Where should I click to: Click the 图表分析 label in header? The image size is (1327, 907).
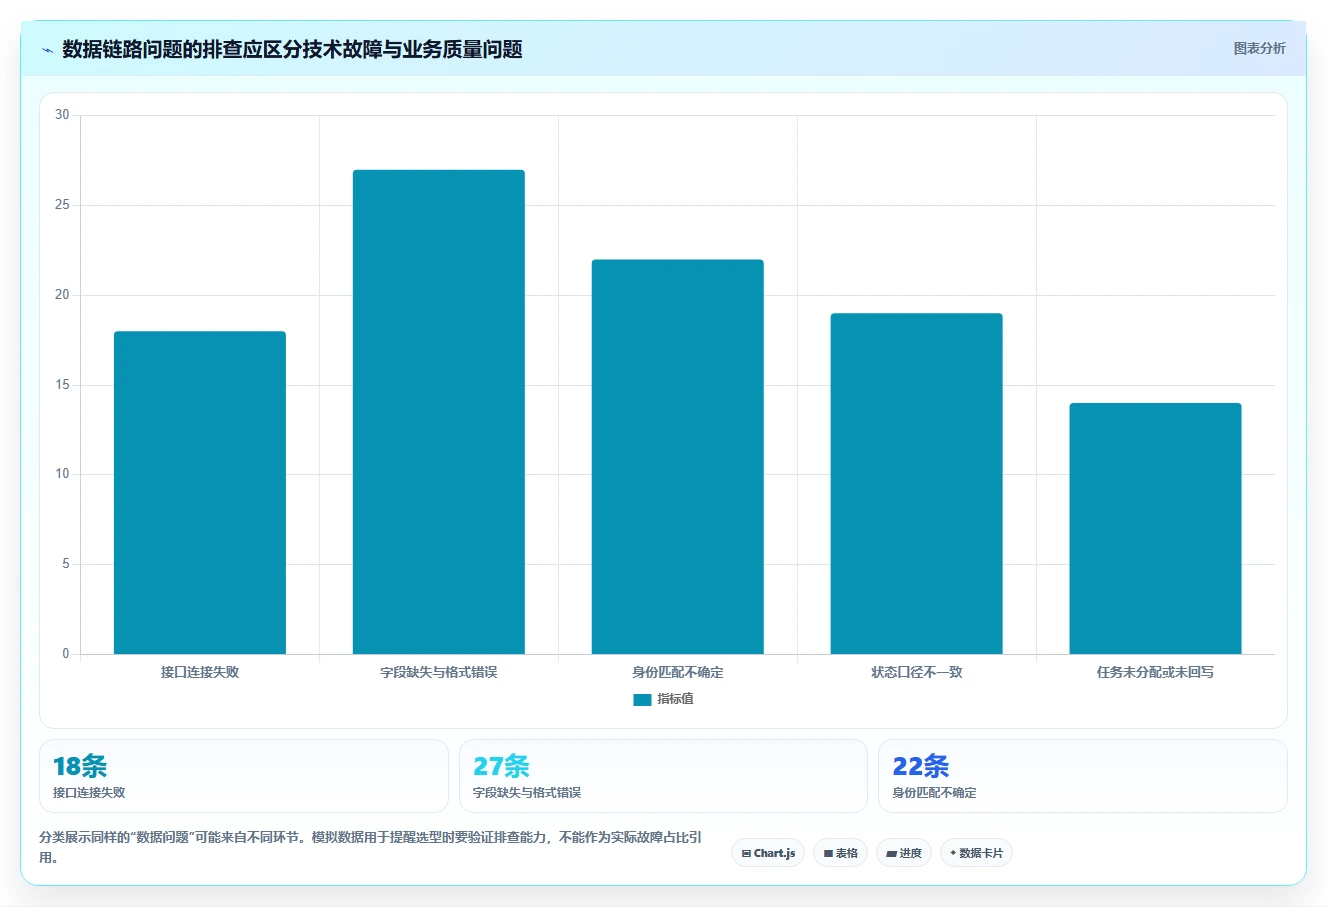coord(1259,48)
